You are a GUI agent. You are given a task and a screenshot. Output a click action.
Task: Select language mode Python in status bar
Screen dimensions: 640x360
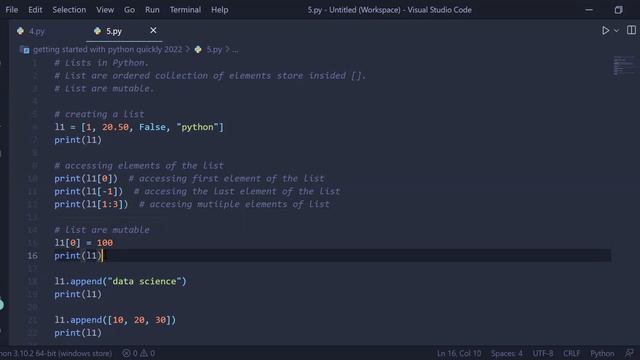click(602, 353)
